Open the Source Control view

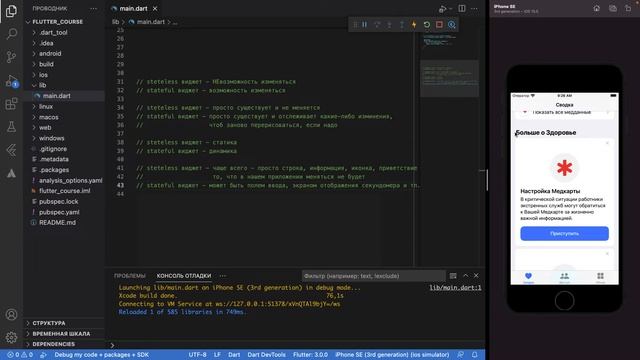[x=11, y=57]
